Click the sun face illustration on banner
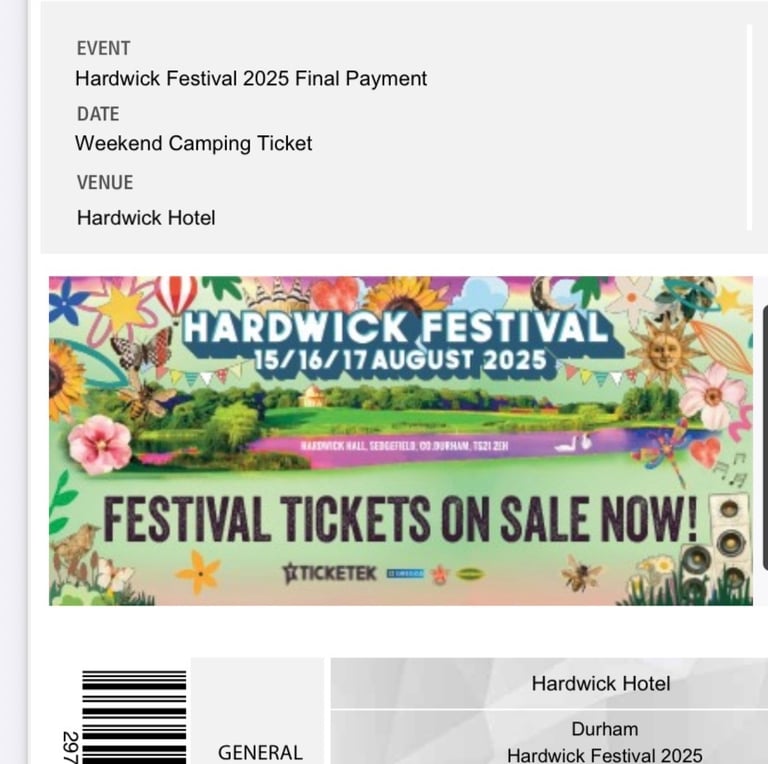Screen dimensions: 768x764 pos(664,349)
